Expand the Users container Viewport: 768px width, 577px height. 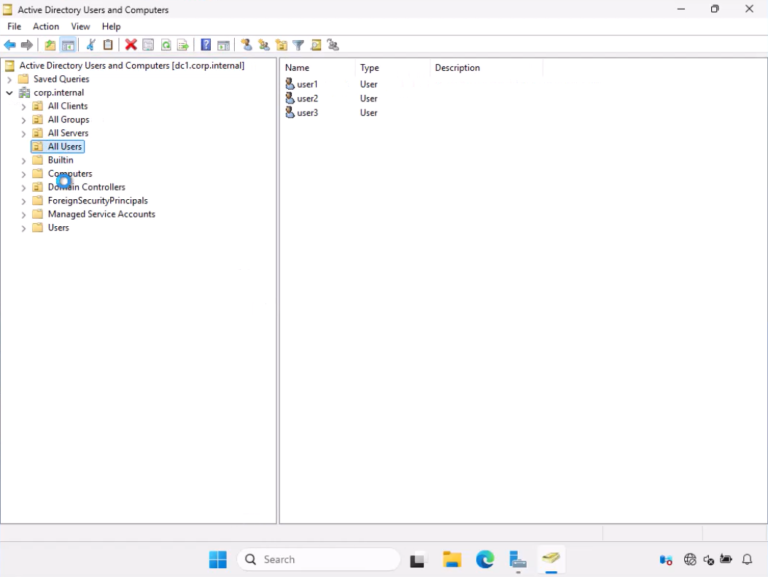[24, 228]
